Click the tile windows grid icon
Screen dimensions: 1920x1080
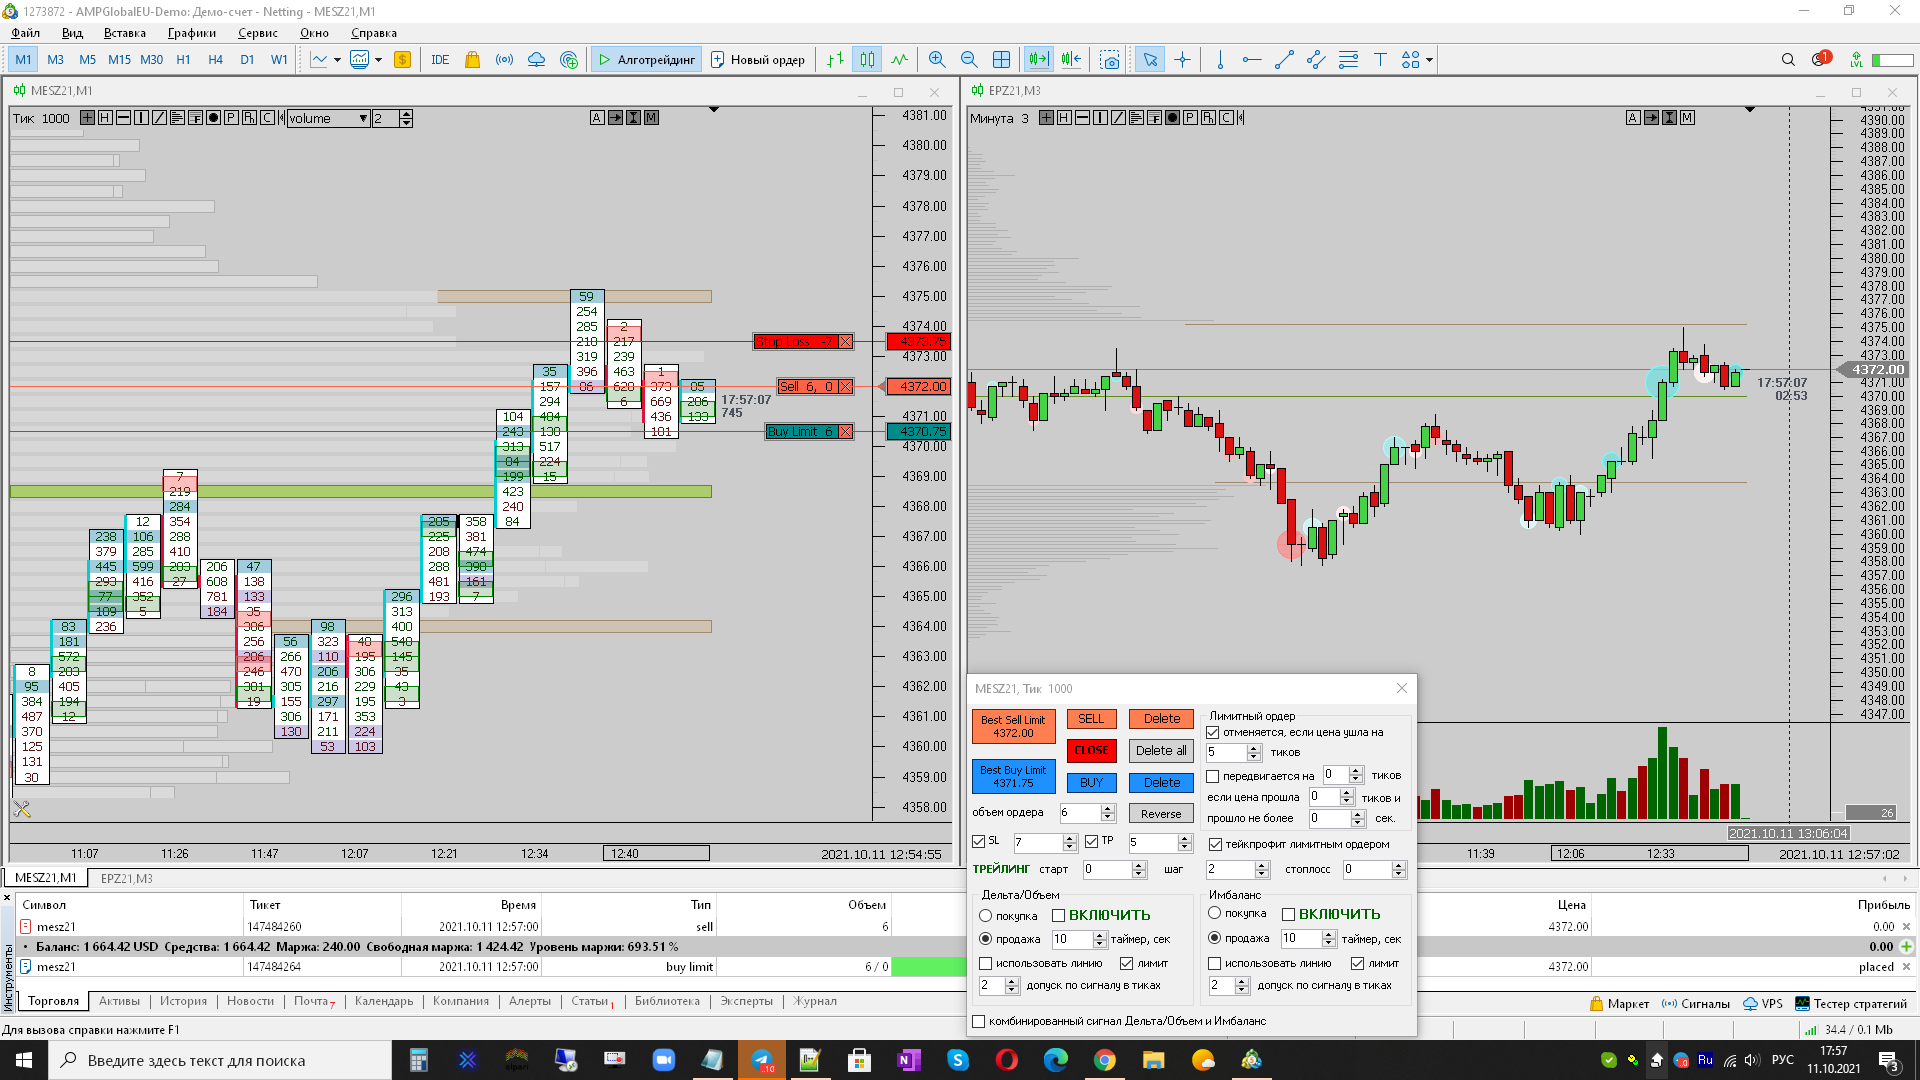click(x=1001, y=60)
